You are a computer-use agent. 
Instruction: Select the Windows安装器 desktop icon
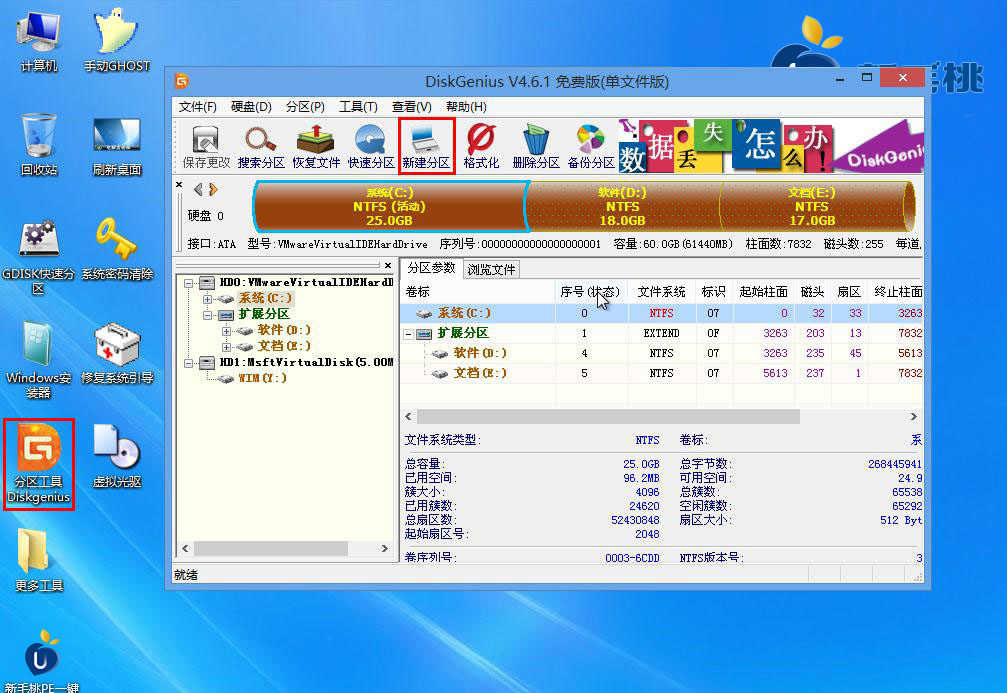[x=39, y=360]
